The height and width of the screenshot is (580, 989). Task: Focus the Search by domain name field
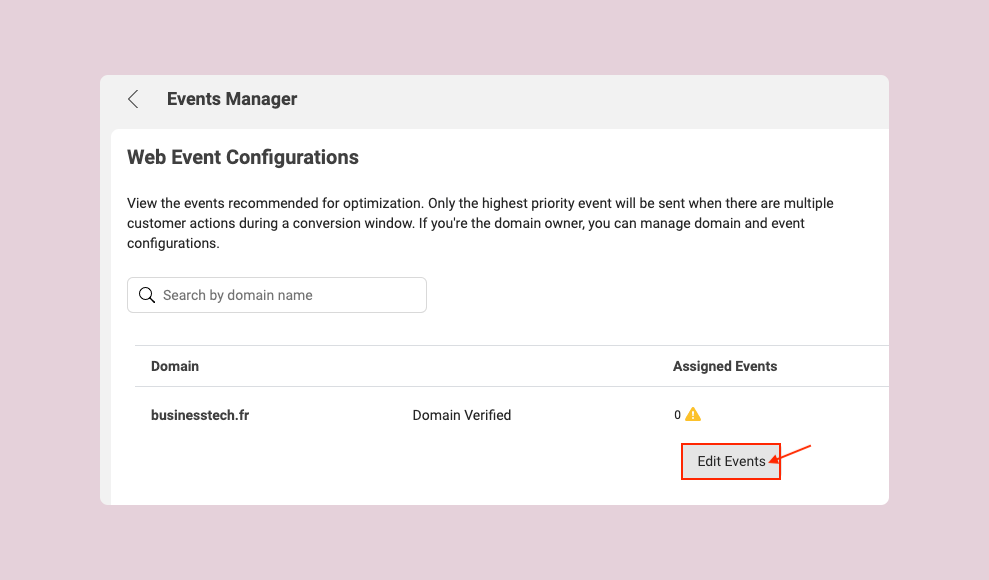pos(277,295)
